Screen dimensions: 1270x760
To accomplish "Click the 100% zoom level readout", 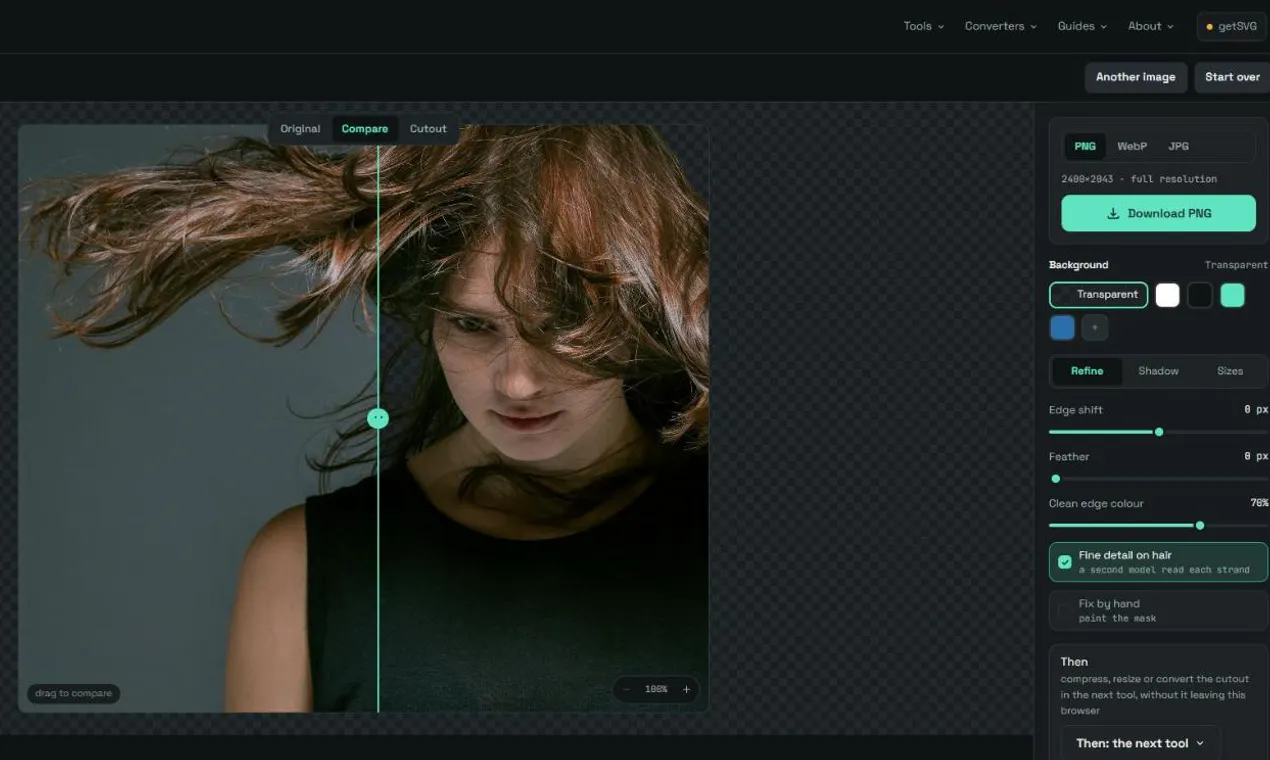I will pos(656,689).
